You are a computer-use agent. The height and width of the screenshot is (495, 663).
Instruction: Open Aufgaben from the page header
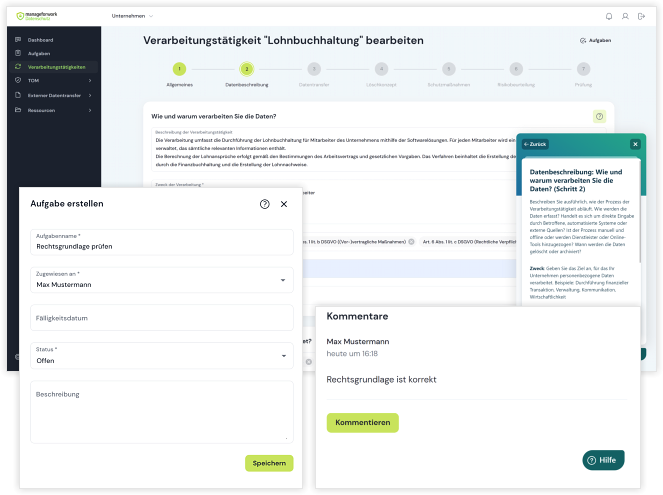[x=595, y=41]
